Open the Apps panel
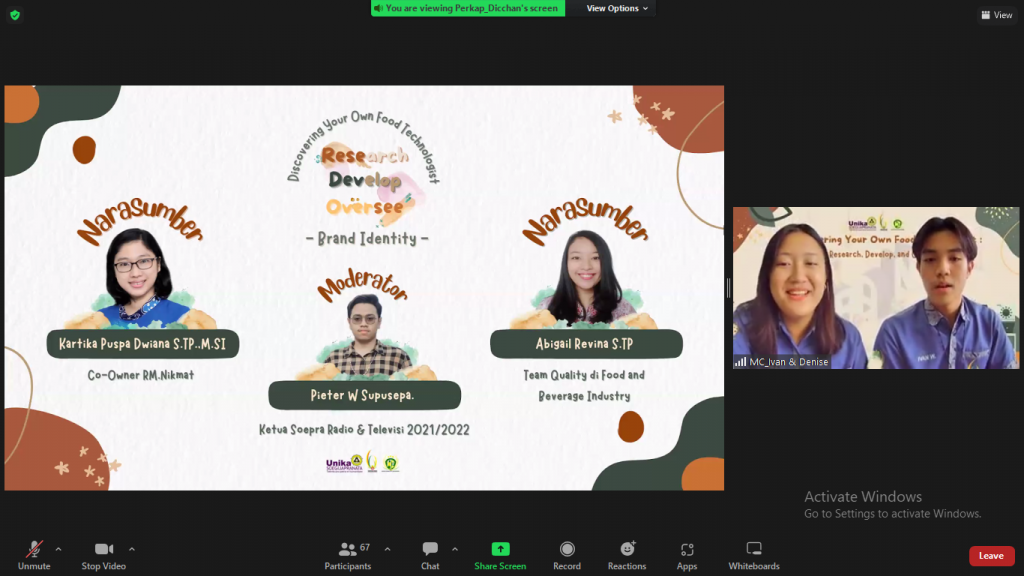The height and width of the screenshot is (576, 1024). click(687, 554)
